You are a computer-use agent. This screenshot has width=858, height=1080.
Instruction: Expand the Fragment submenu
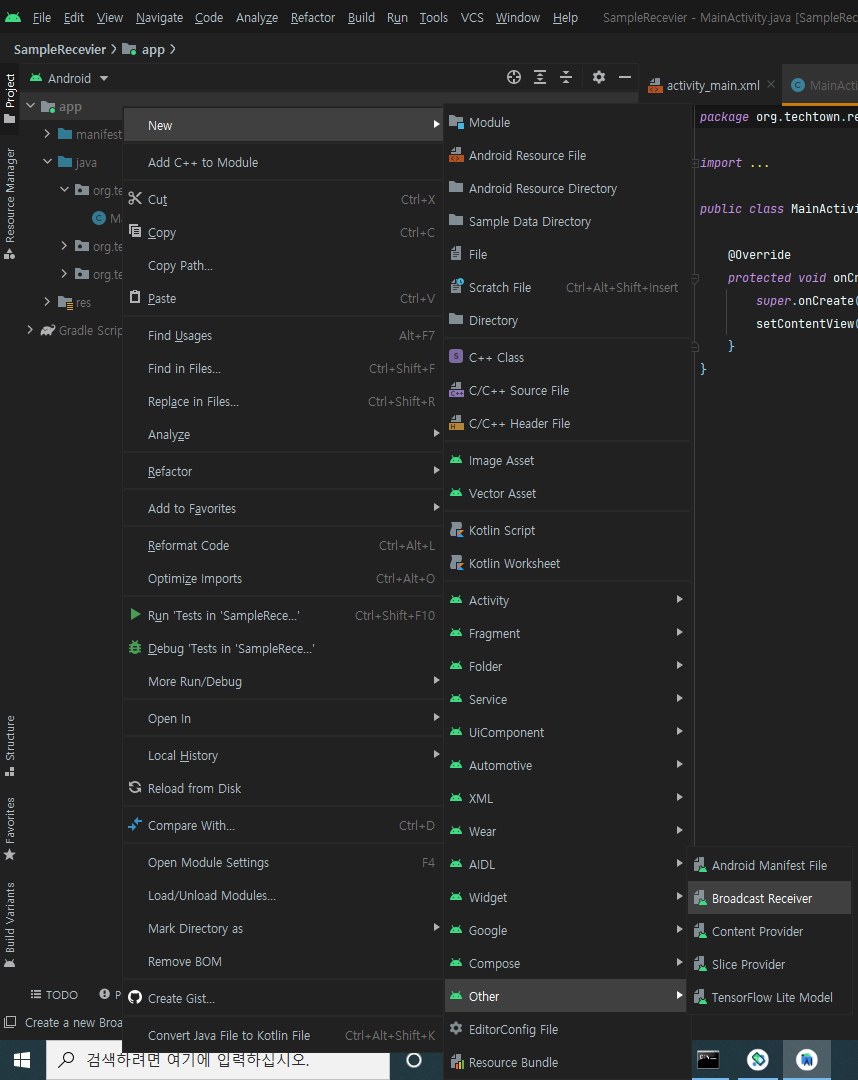pos(566,633)
